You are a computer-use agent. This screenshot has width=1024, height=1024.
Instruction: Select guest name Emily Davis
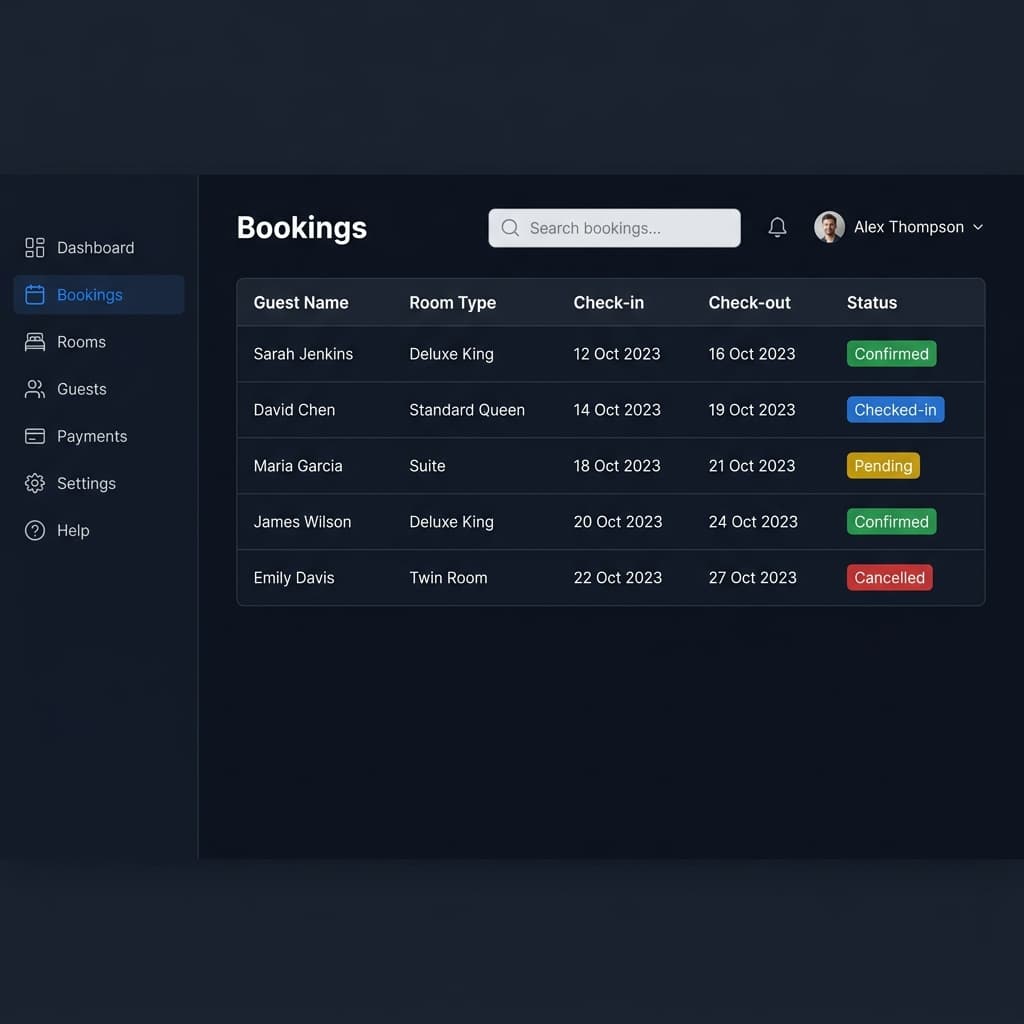coord(294,577)
